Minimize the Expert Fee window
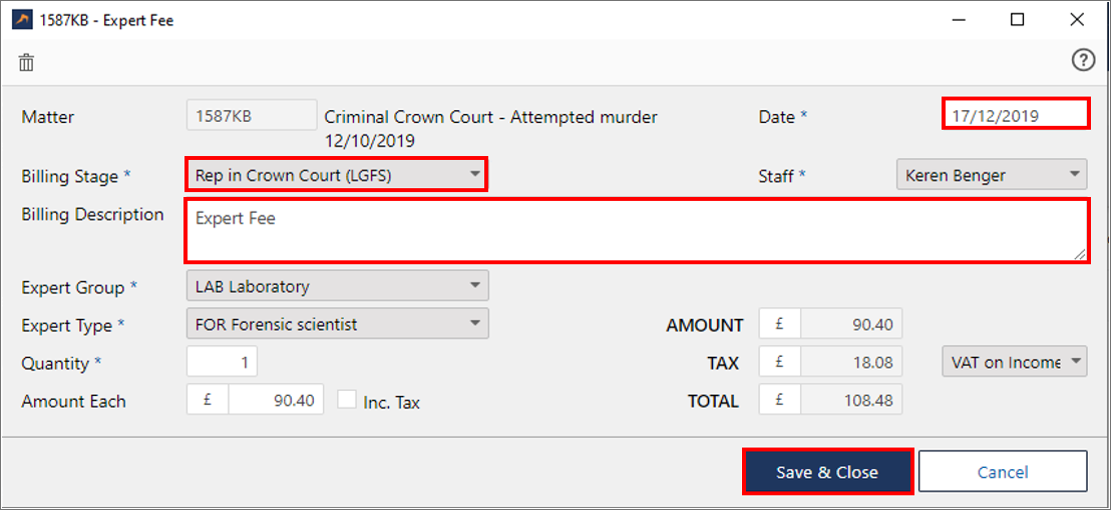 coord(958,20)
